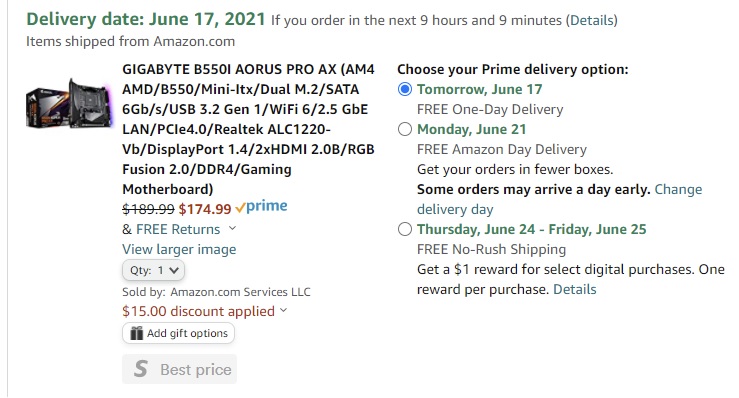Open Details link next to delivery date
This screenshot has height=398, width=739.
[x=592, y=20]
